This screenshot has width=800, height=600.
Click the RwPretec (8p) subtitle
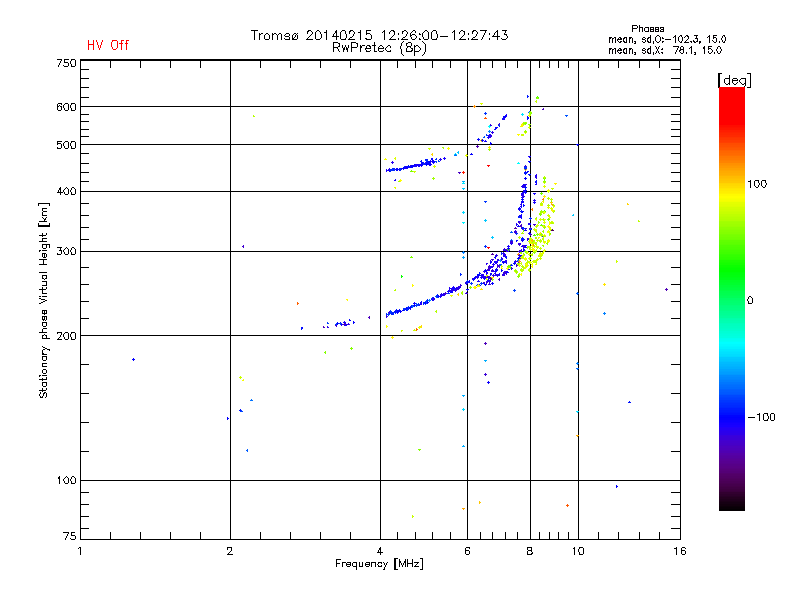pos(379,48)
